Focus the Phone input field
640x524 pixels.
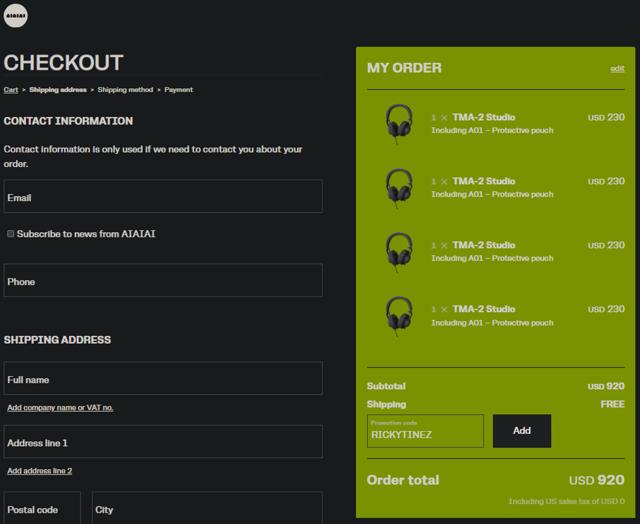click(163, 280)
